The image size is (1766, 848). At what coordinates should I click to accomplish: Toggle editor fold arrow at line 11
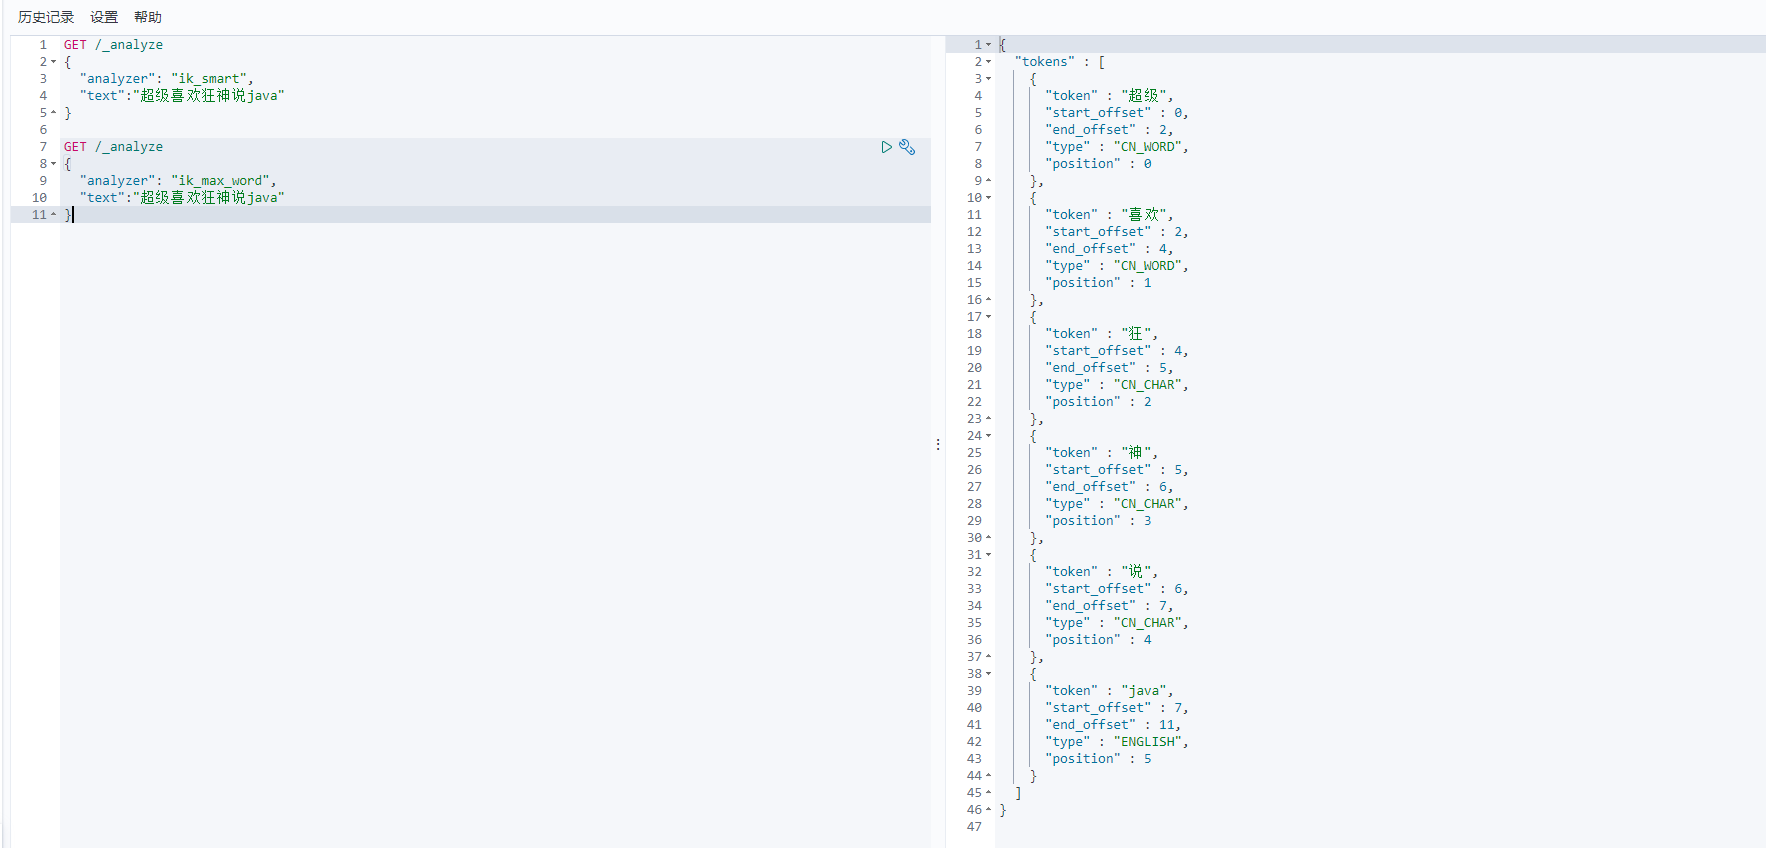click(54, 215)
